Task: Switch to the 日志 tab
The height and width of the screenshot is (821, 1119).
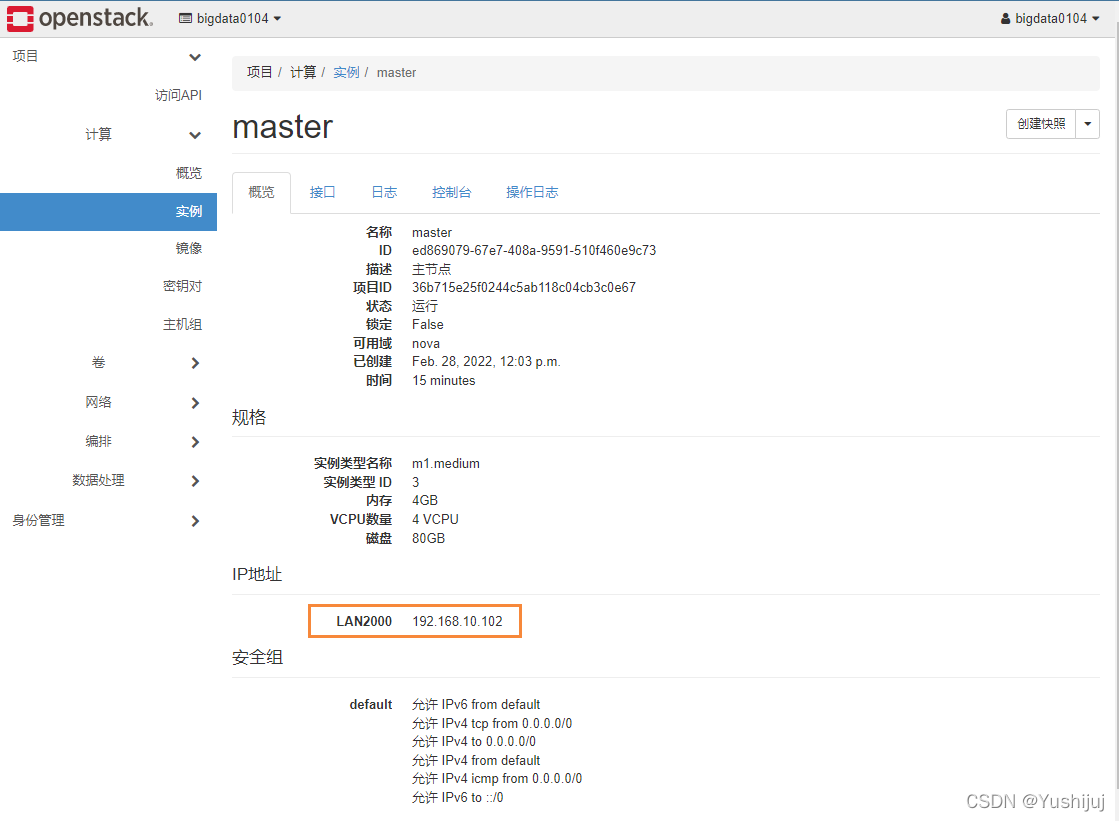Action: (x=384, y=192)
